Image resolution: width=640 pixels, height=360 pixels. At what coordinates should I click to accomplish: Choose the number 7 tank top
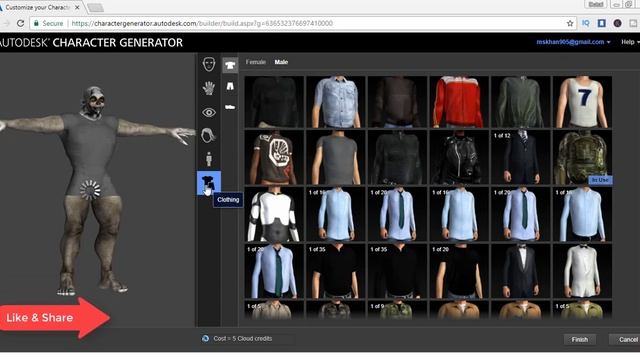pyautogui.click(x=582, y=102)
